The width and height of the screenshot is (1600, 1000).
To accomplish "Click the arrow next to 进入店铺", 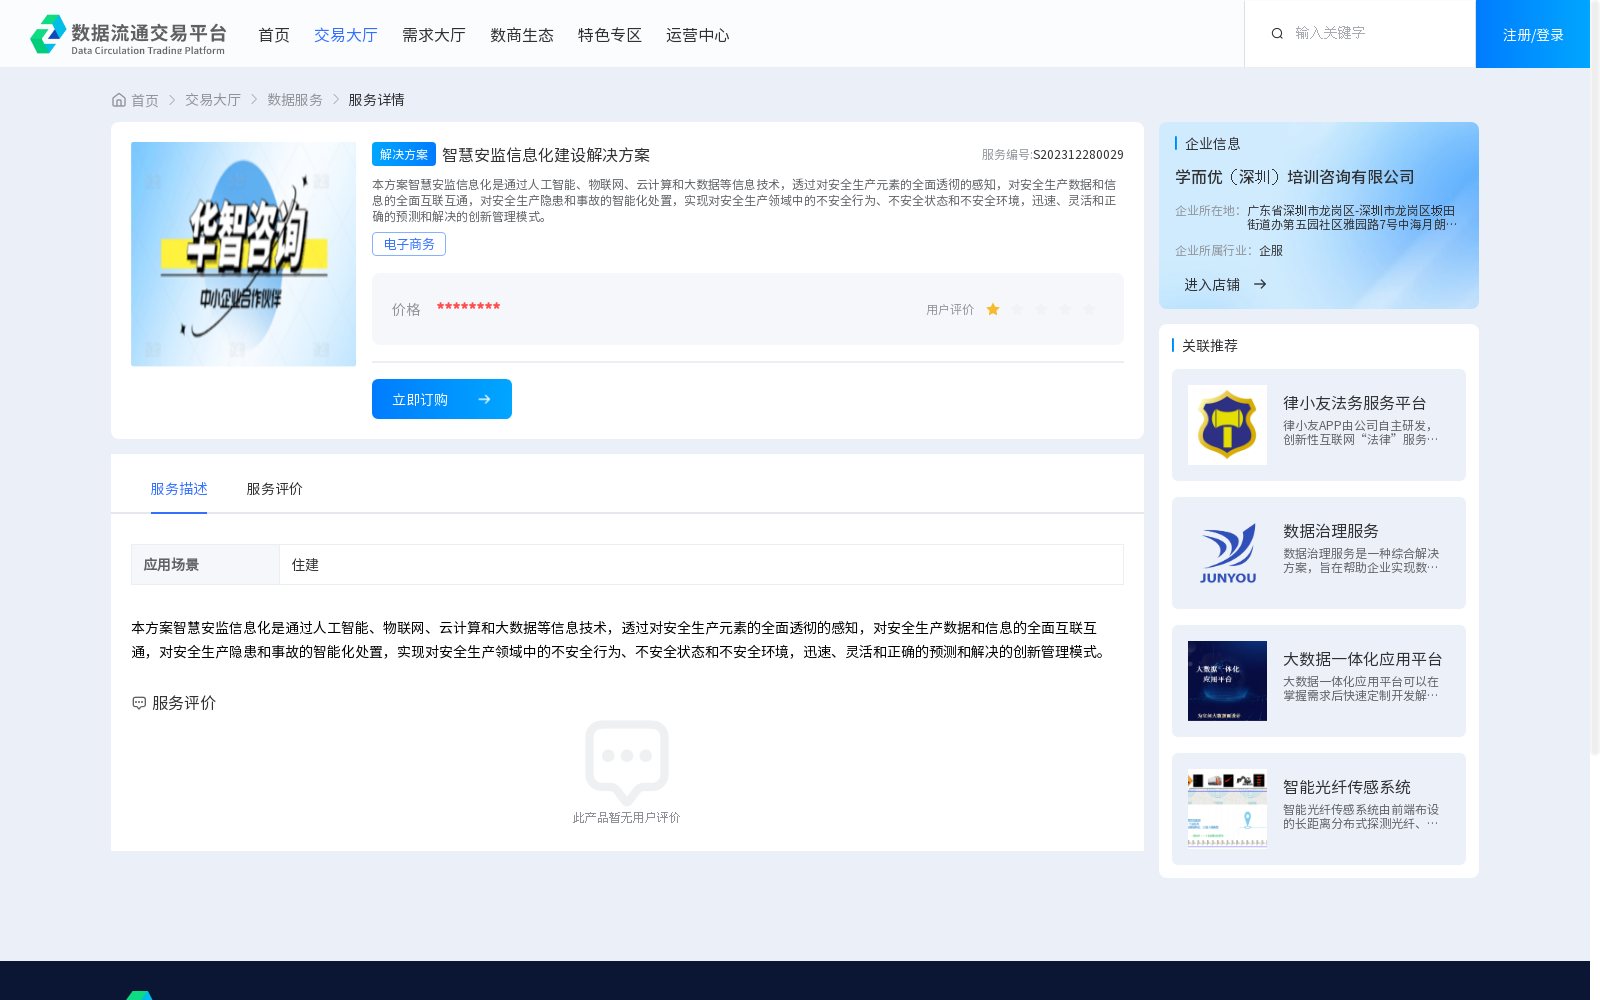I will click(x=1260, y=285).
